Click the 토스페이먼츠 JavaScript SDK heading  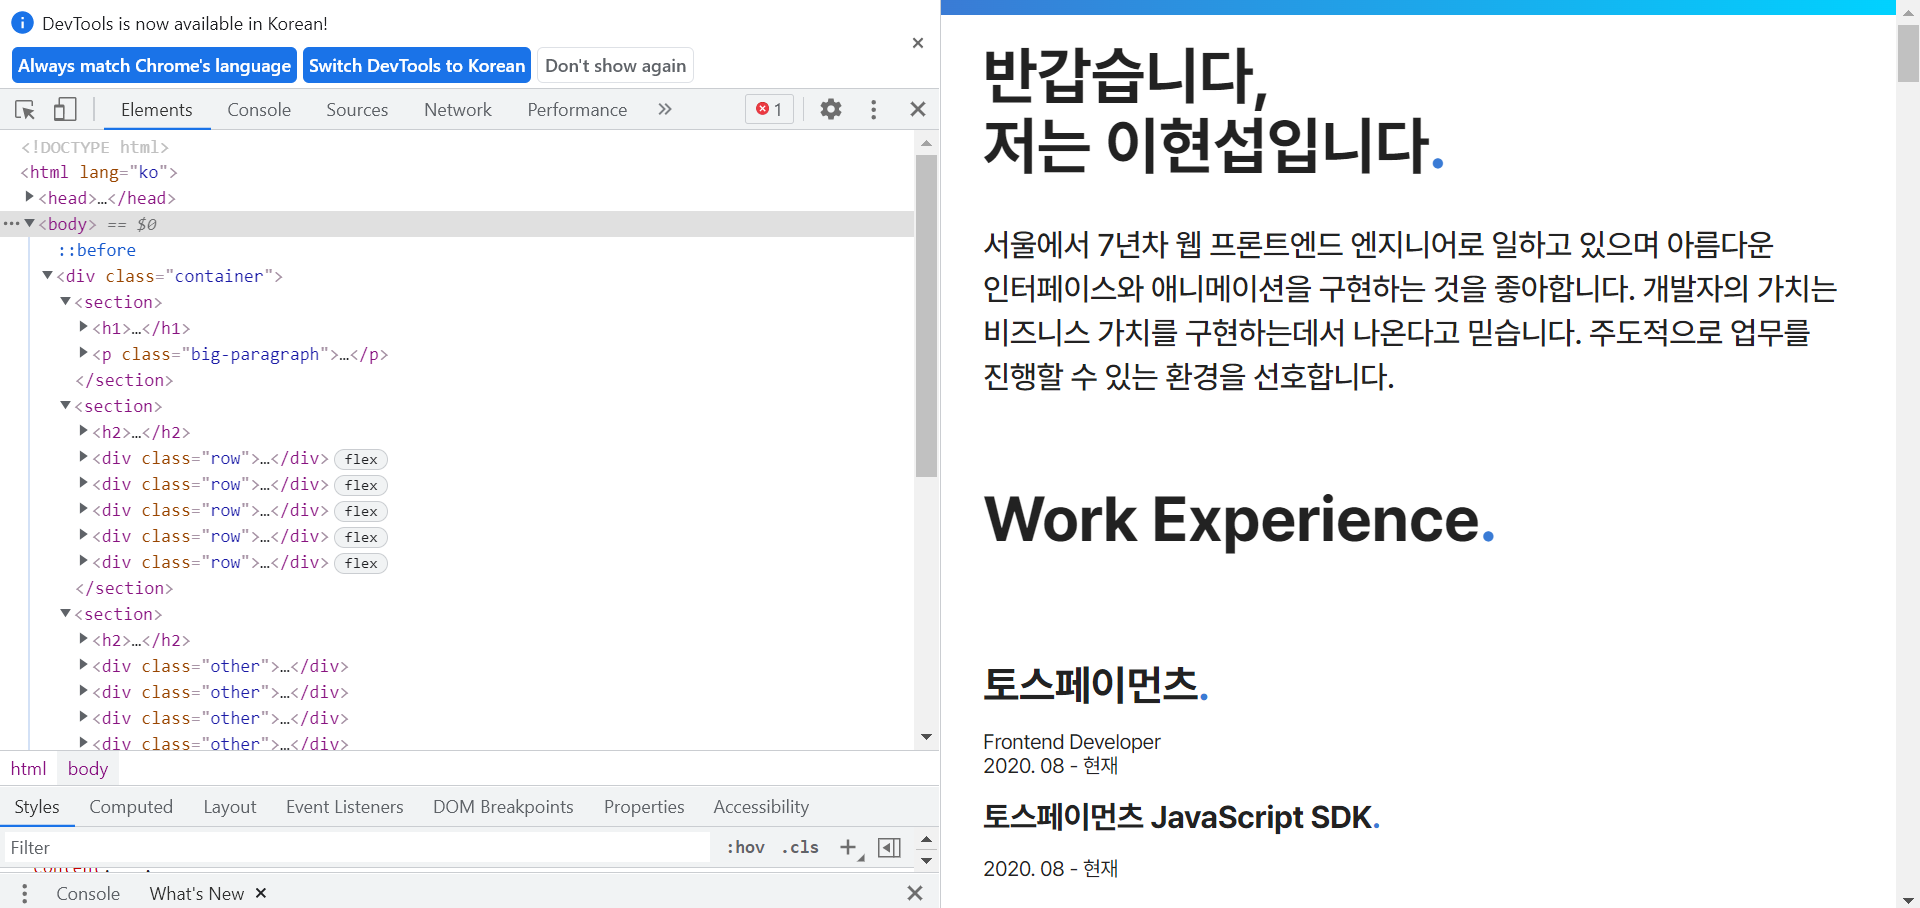pos(1181,817)
